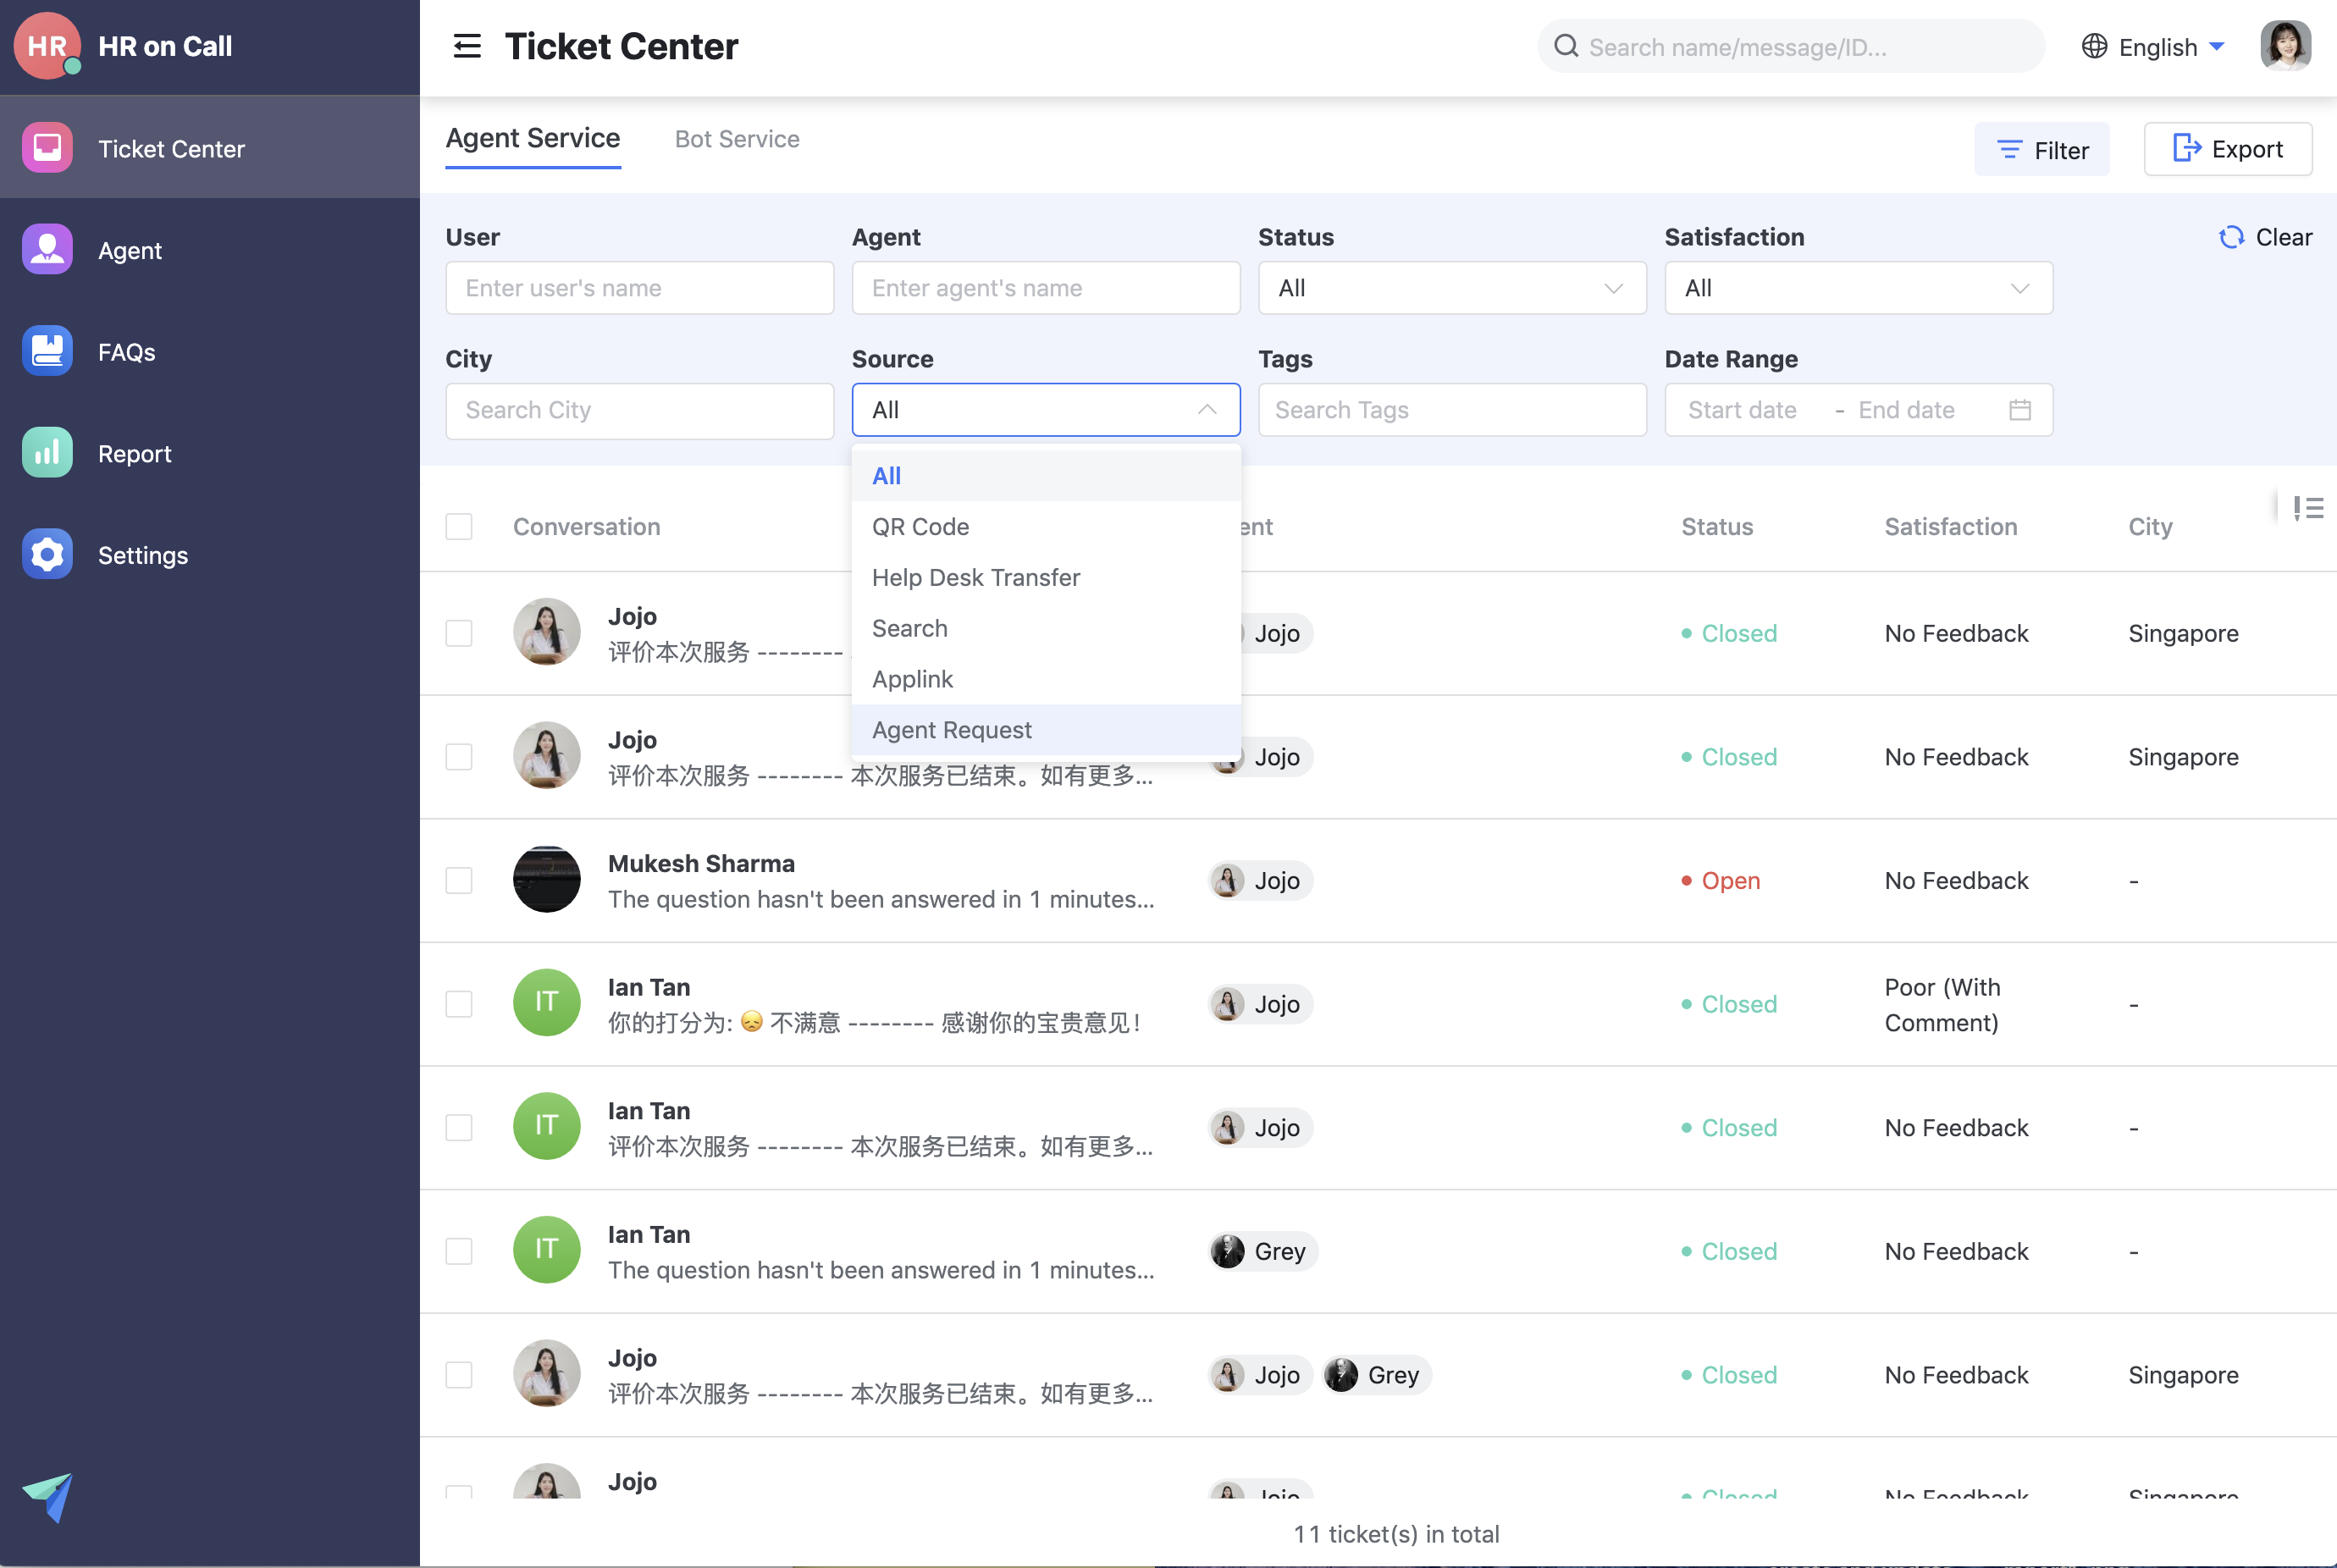Click the Open status label
The height and width of the screenshot is (1568, 2337).
pyautogui.click(x=1730, y=881)
